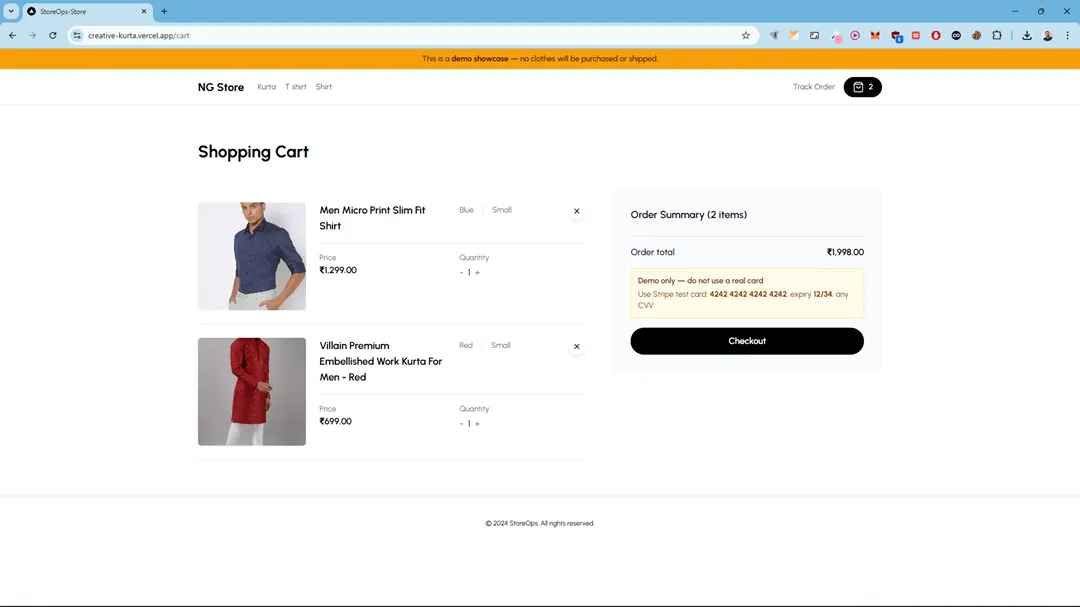Viewport: 1080px width, 607px height.
Task: Go back to the previous browser page
Action: tap(12, 35)
